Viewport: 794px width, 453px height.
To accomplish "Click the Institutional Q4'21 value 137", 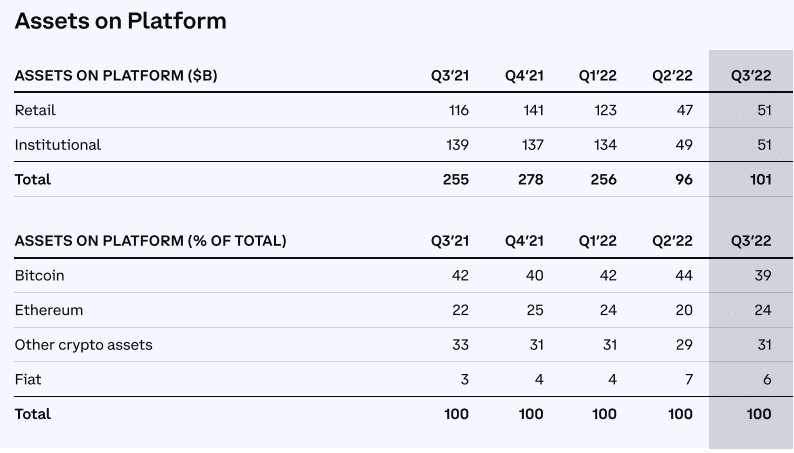I will point(531,145).
